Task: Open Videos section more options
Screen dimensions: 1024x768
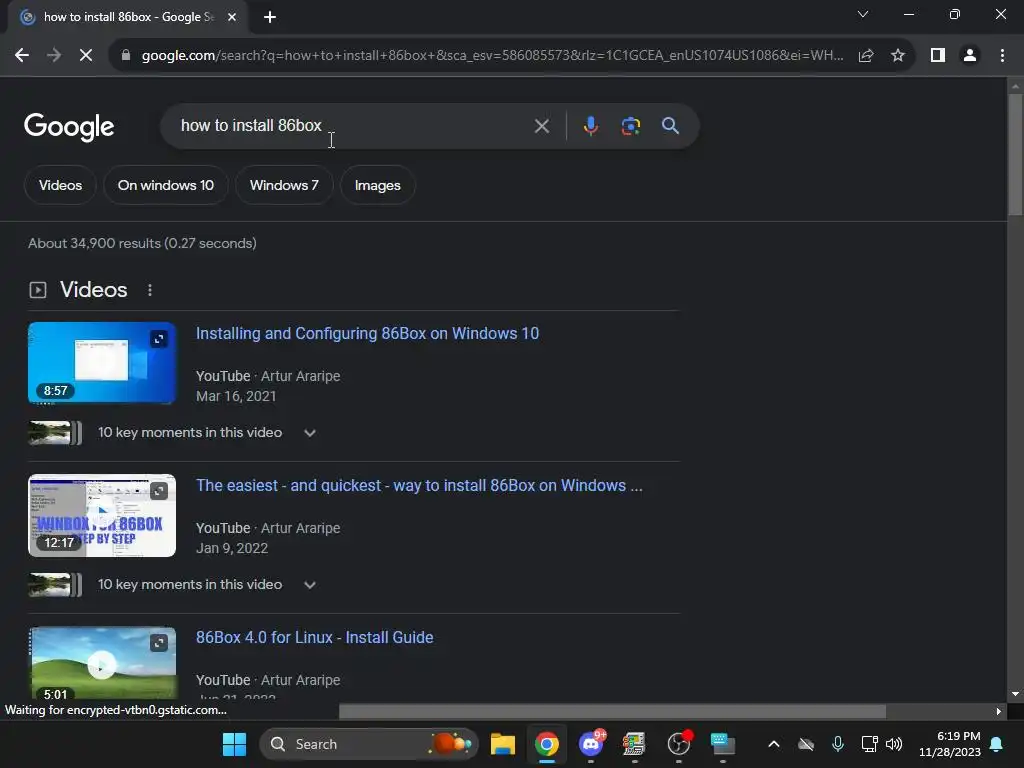Action: (x=150, y=290)
